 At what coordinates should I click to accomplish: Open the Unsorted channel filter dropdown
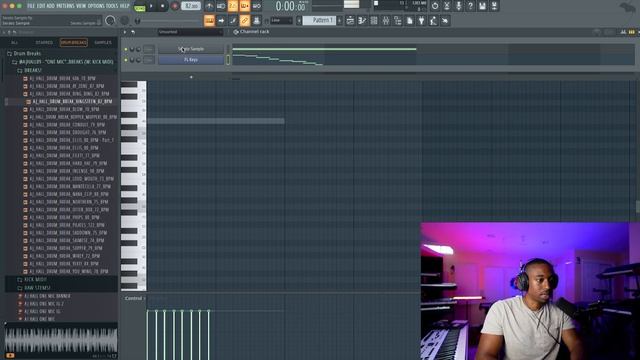point(190,32)
